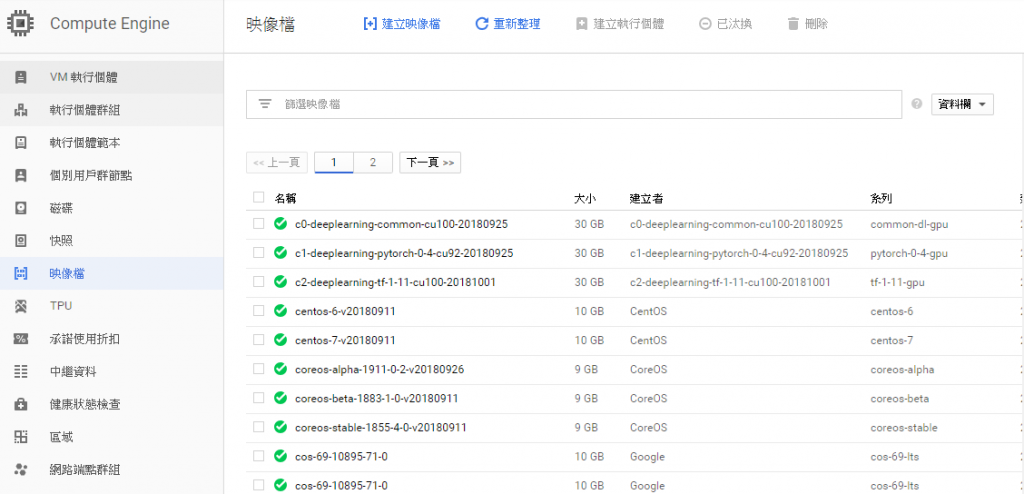This screenshot has height=494, width=1024.
Task: Click the 系列 column header
Action: (881, 198)
